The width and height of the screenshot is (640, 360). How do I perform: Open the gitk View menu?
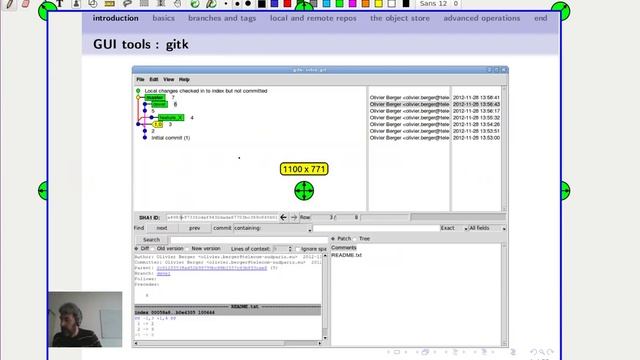click(169, 80)
